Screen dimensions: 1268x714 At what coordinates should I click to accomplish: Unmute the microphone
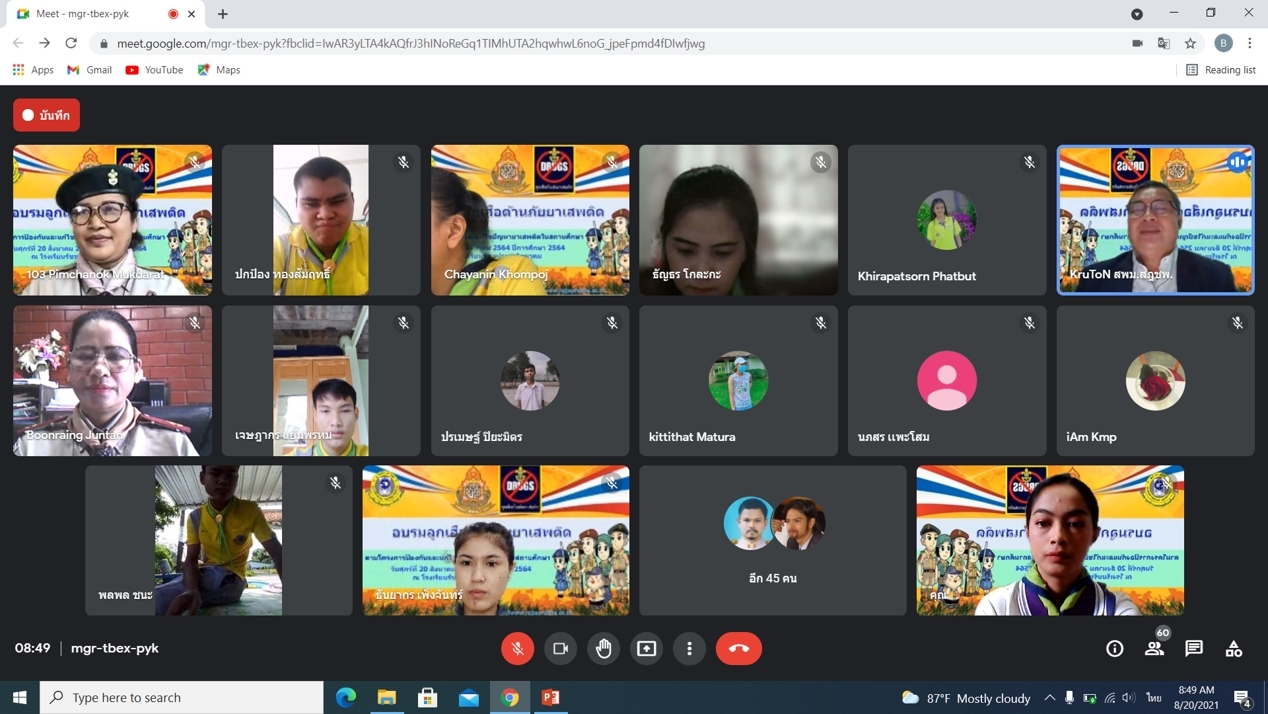coord(518,648)
